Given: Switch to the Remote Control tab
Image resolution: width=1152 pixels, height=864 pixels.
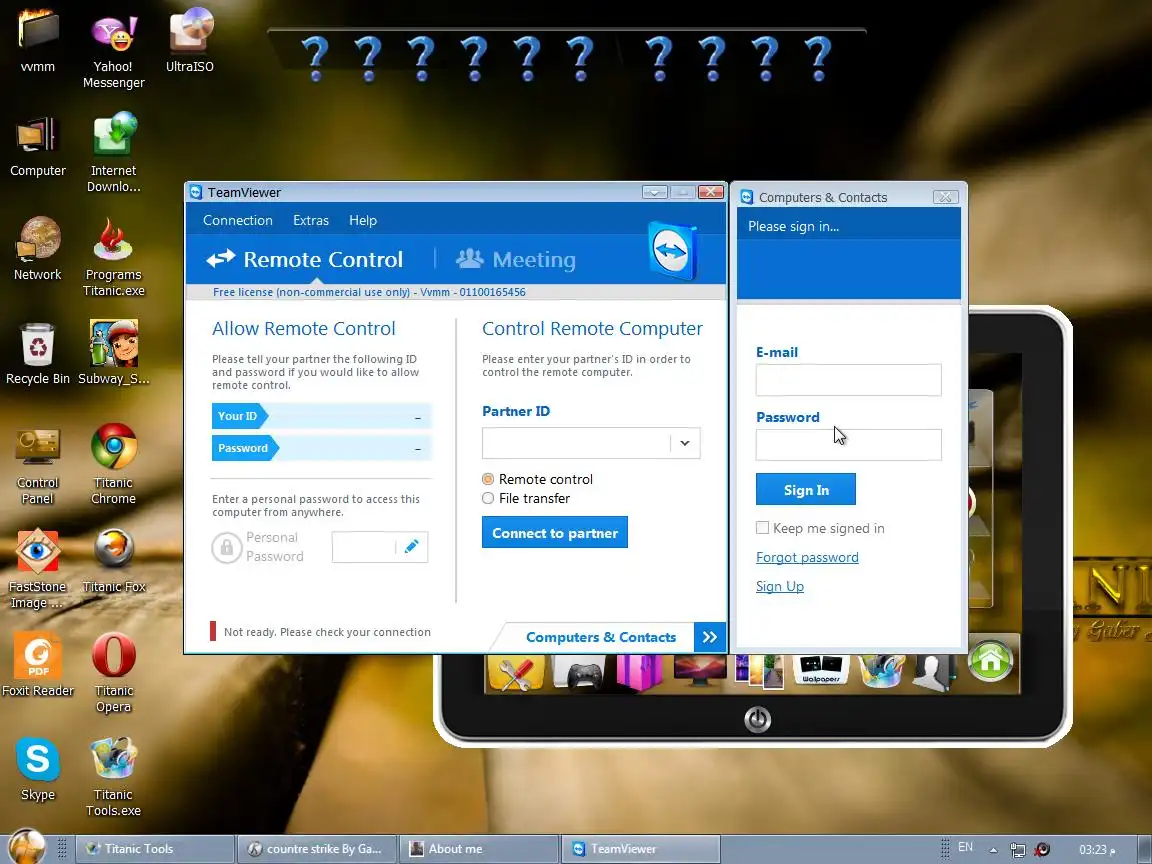Looking at the screenshot, I should 305,259.
